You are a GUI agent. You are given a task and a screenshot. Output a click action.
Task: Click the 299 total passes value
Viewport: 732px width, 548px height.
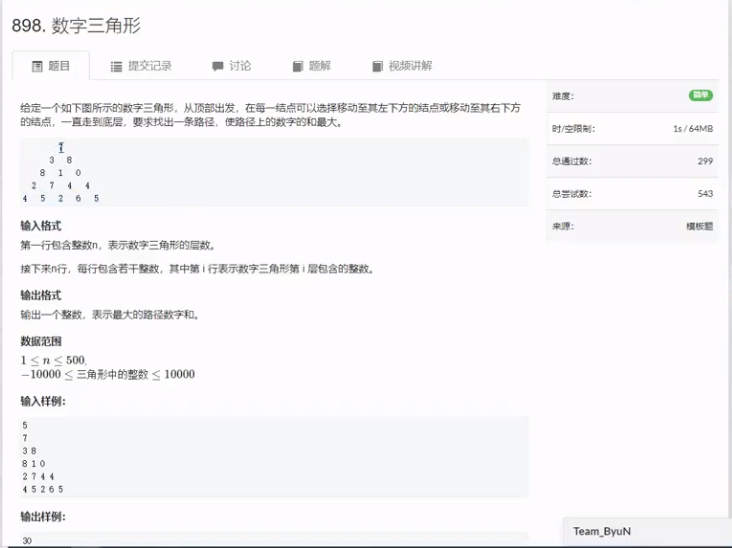[x=705, y=161]
